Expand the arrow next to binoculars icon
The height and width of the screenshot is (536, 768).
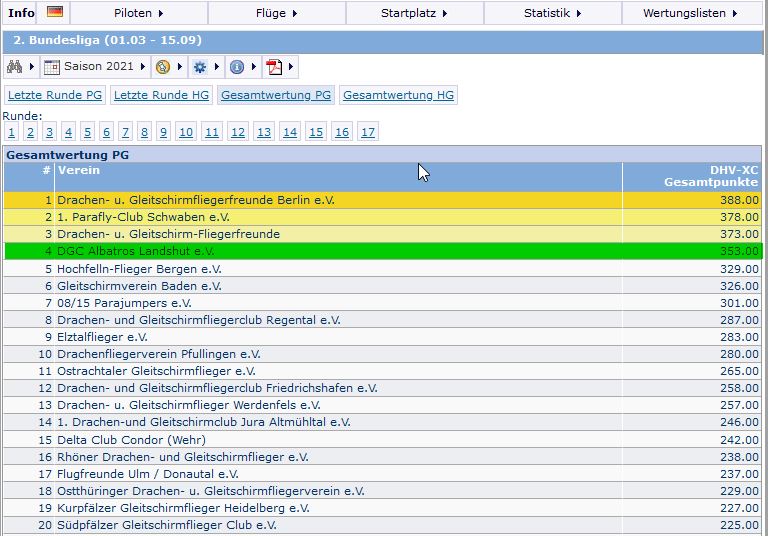pyautogui.click(x=32, y=67)
